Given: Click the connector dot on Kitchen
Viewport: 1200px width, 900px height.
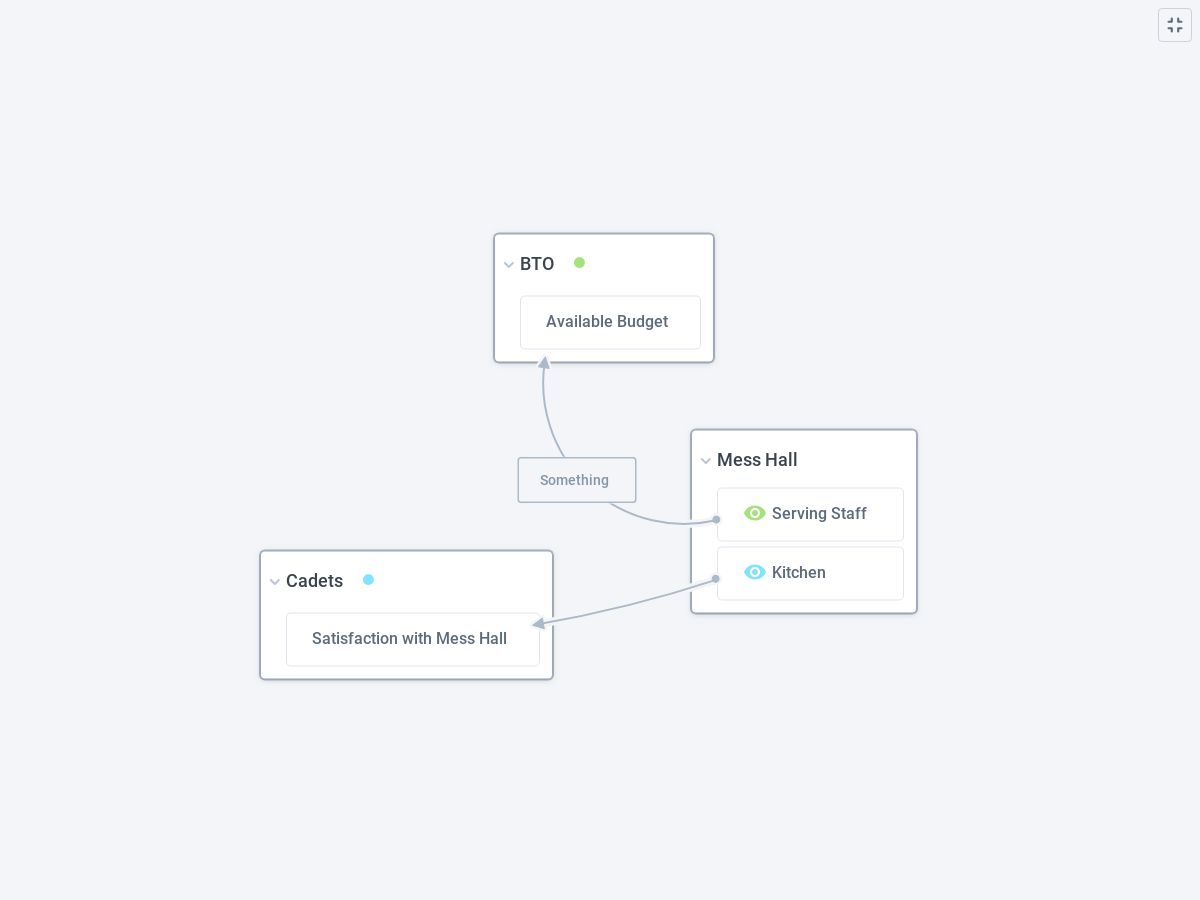Looking at the screenshot, I should coord(716,578).
